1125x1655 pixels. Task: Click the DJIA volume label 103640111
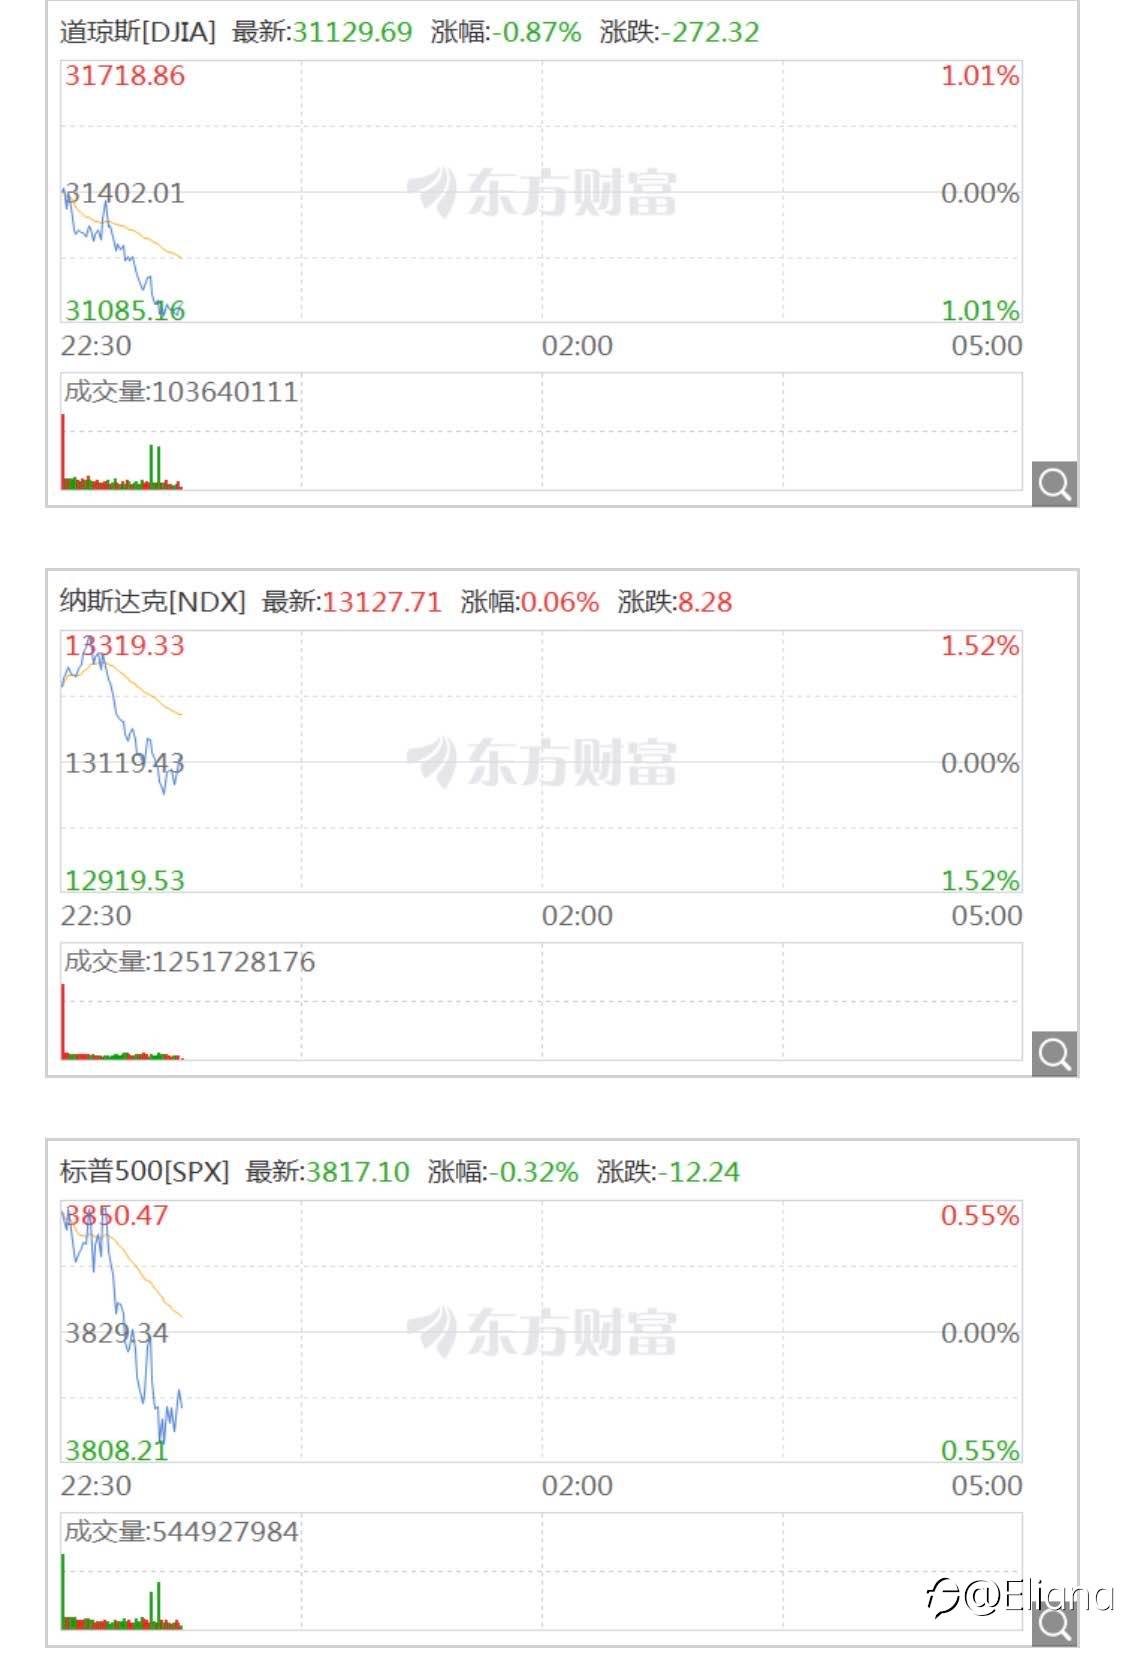click(x=181, y=391)
